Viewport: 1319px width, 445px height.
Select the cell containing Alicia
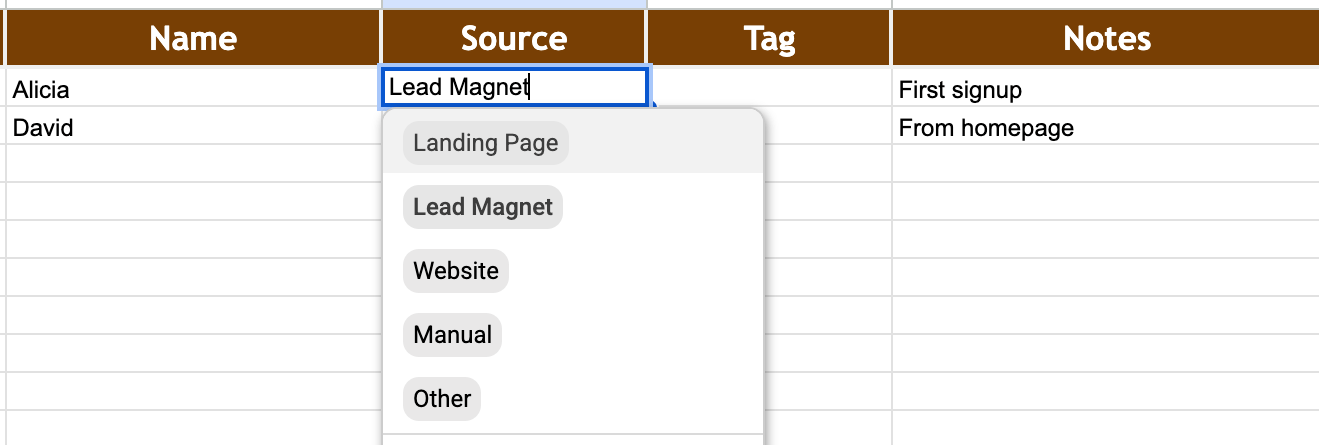pos(193,90)
